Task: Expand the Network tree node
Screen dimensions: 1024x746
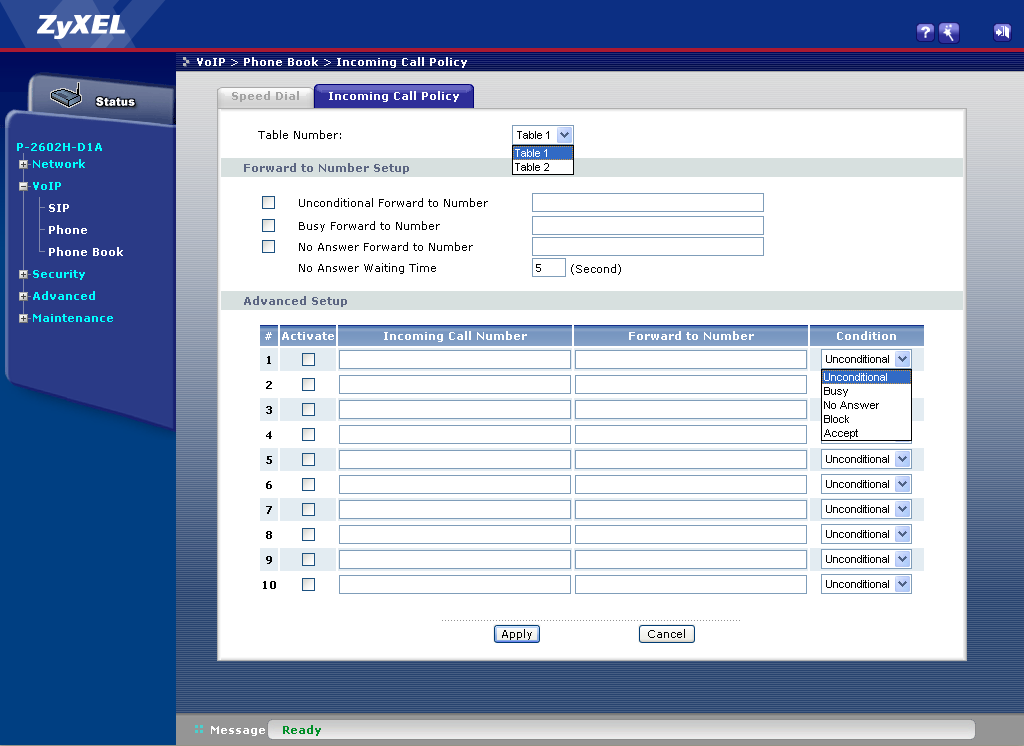Action: pyautogui.click(x=24, y=165)
